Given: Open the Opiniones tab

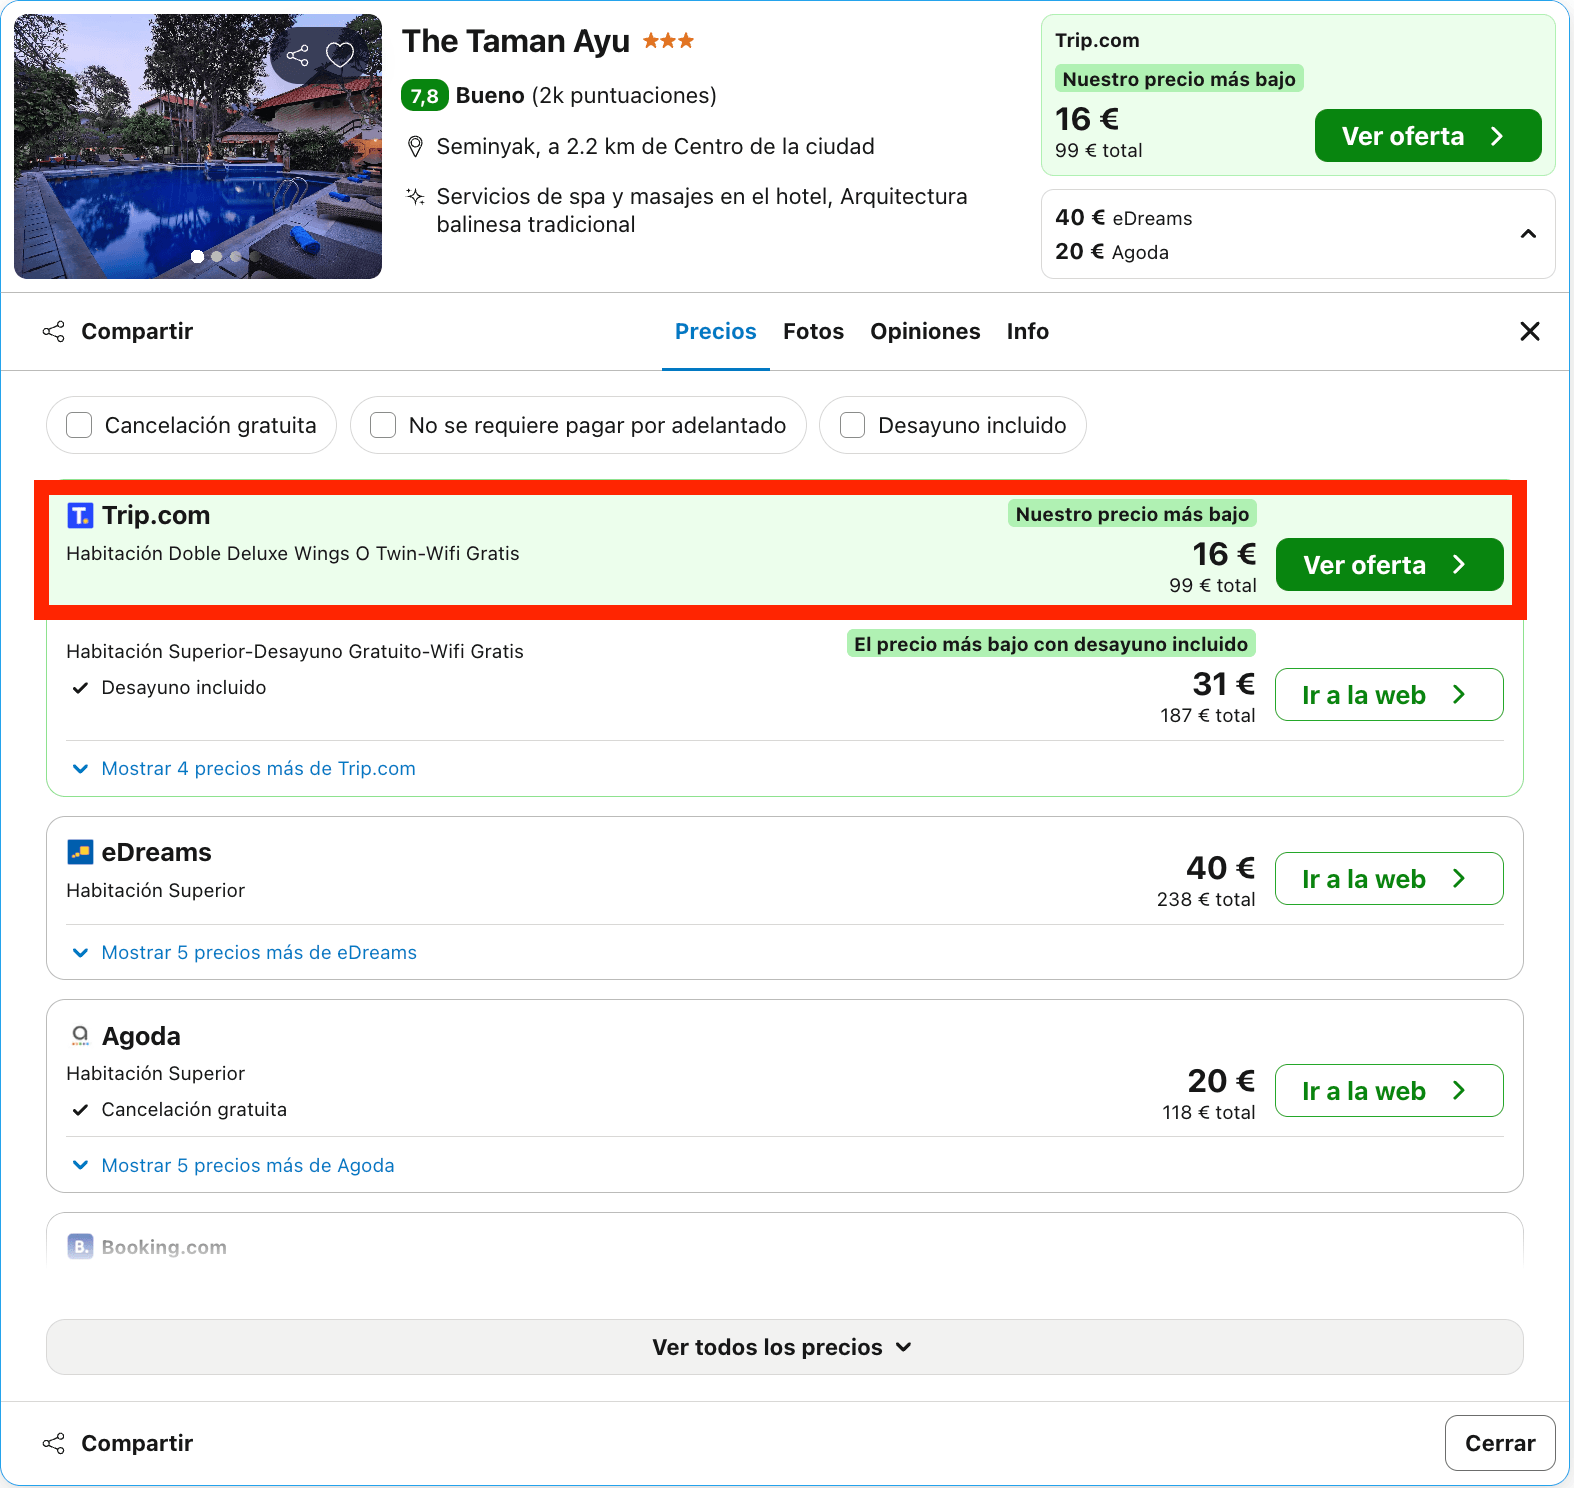Looking at the screenshot, I should pyautogui.click(x=925, y=331).
